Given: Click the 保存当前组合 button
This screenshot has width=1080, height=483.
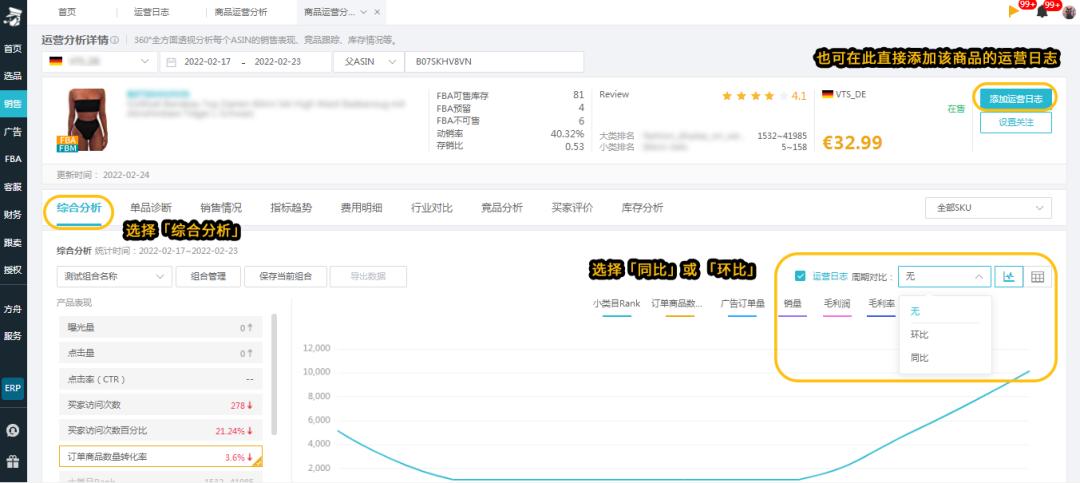Looking at the screenshot, I should [285, 276].
